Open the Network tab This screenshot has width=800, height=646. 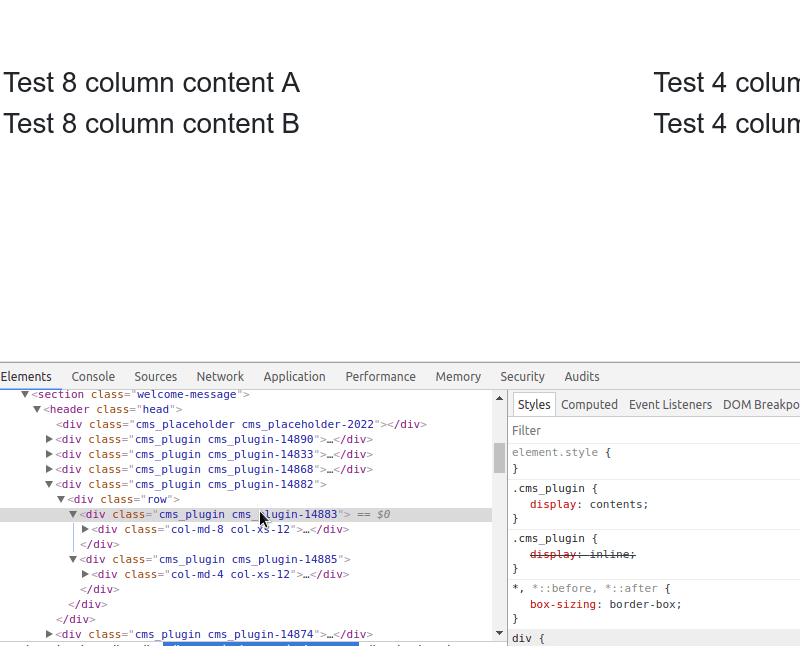(220, 377)
